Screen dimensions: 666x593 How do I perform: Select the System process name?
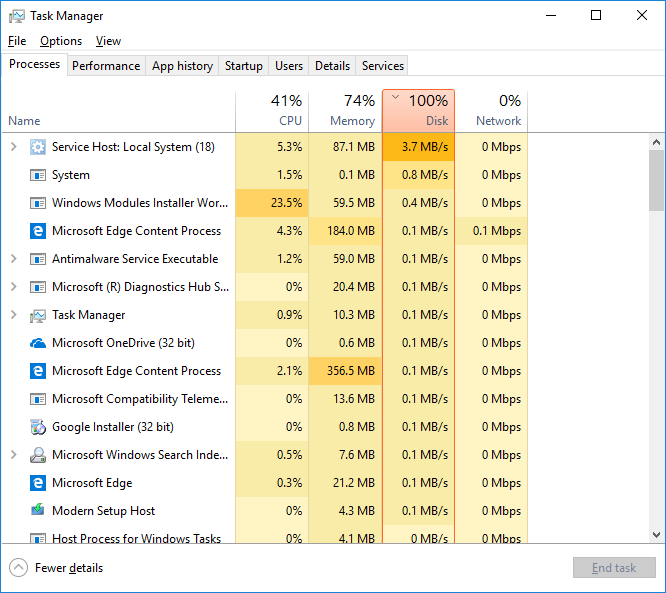click(71, 175)
